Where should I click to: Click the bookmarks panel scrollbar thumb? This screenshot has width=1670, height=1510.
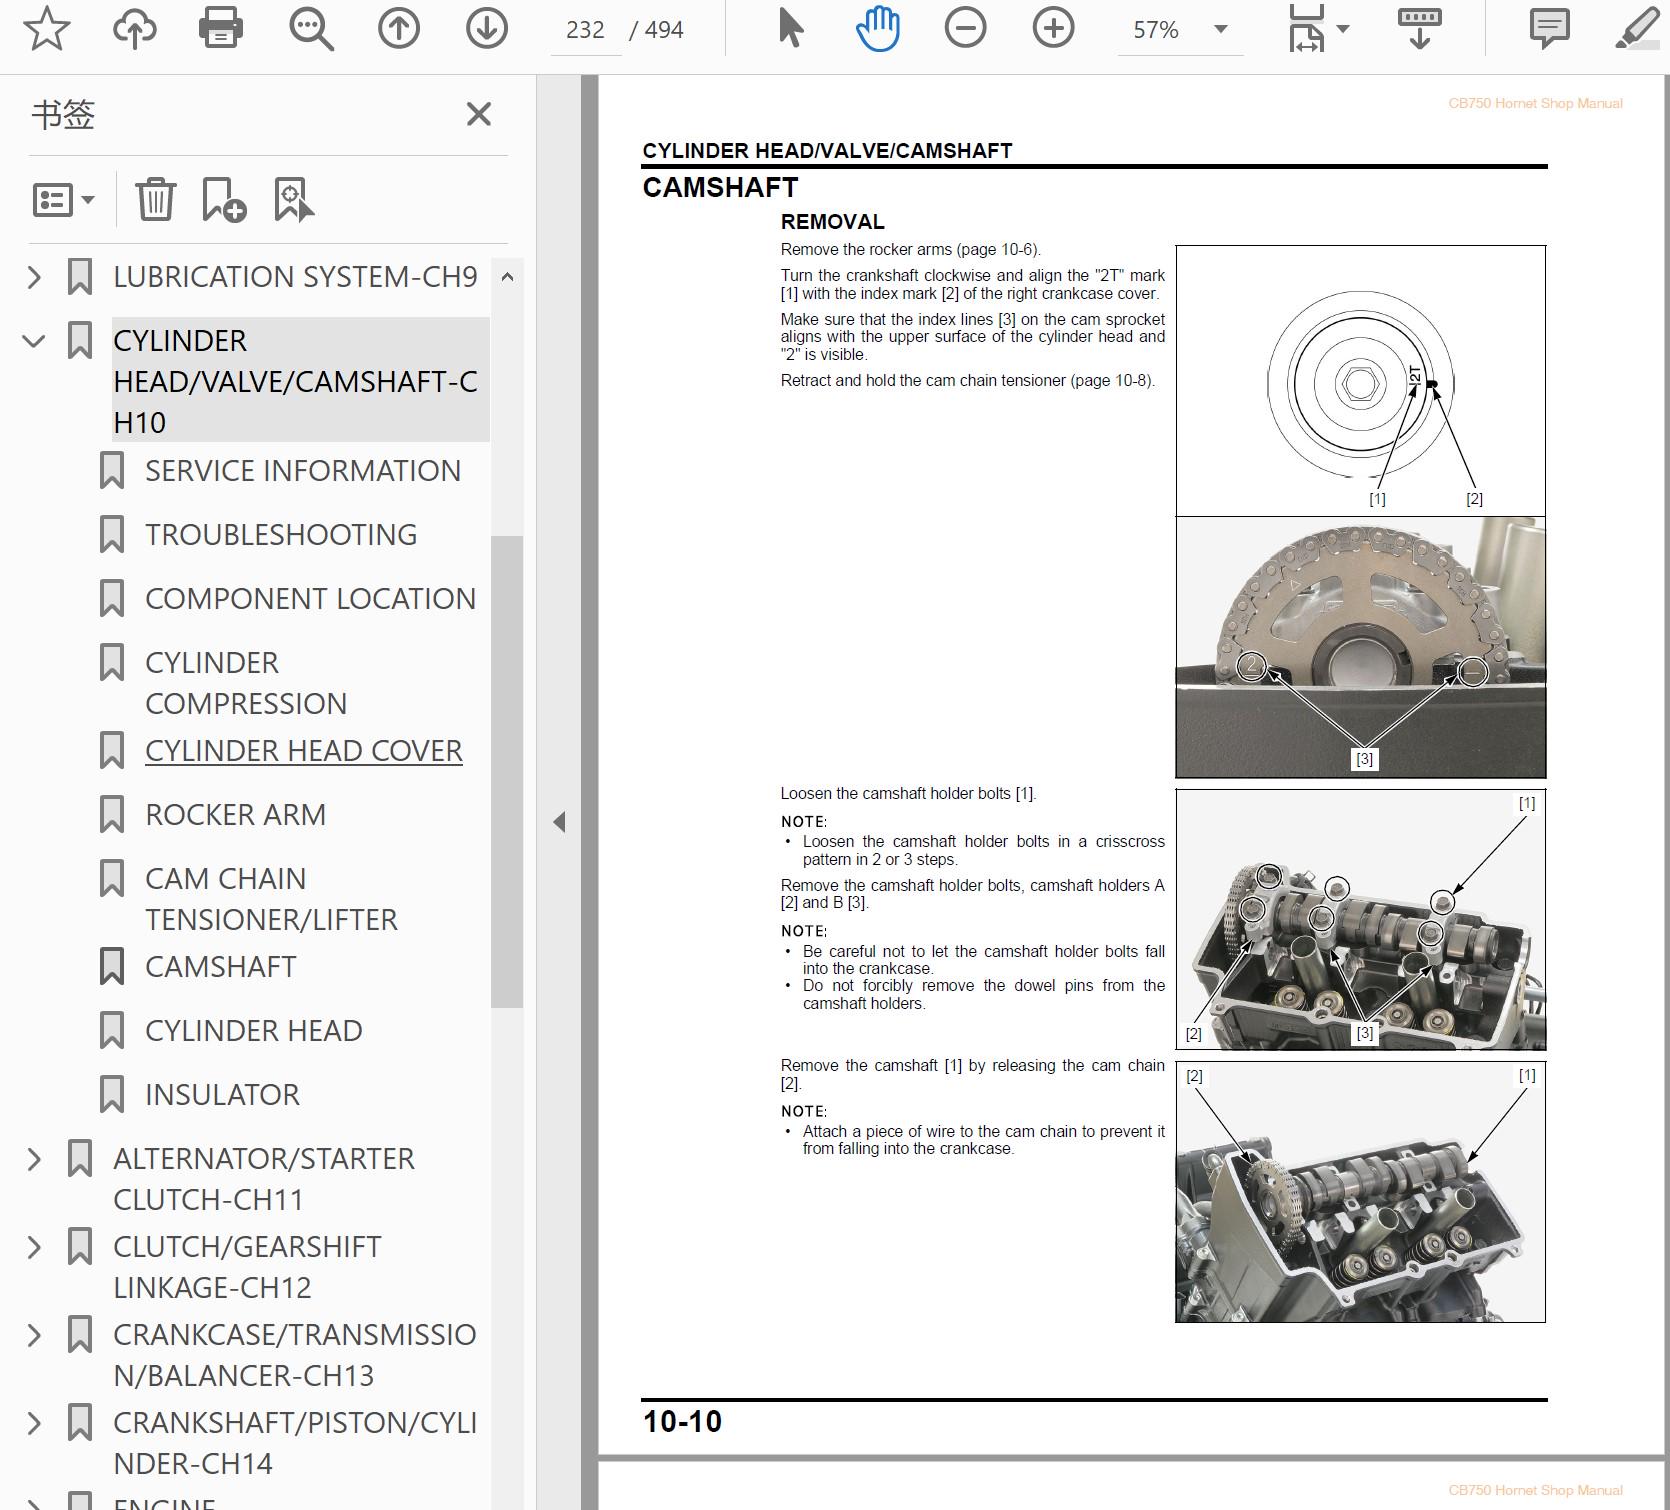click(x=507, y=771)
